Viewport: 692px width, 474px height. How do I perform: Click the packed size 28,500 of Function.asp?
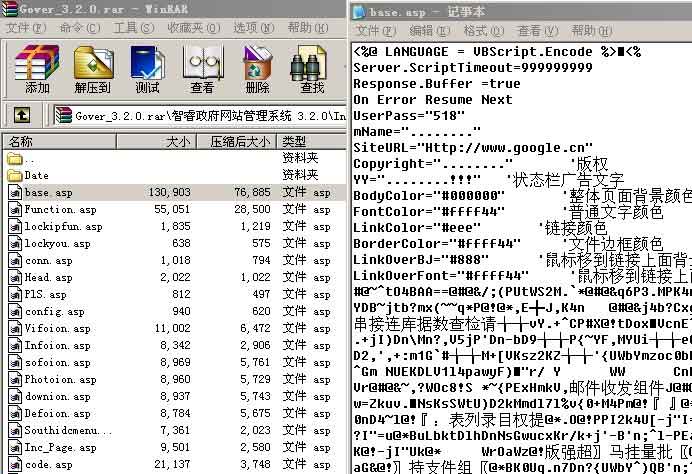[252, 209]
